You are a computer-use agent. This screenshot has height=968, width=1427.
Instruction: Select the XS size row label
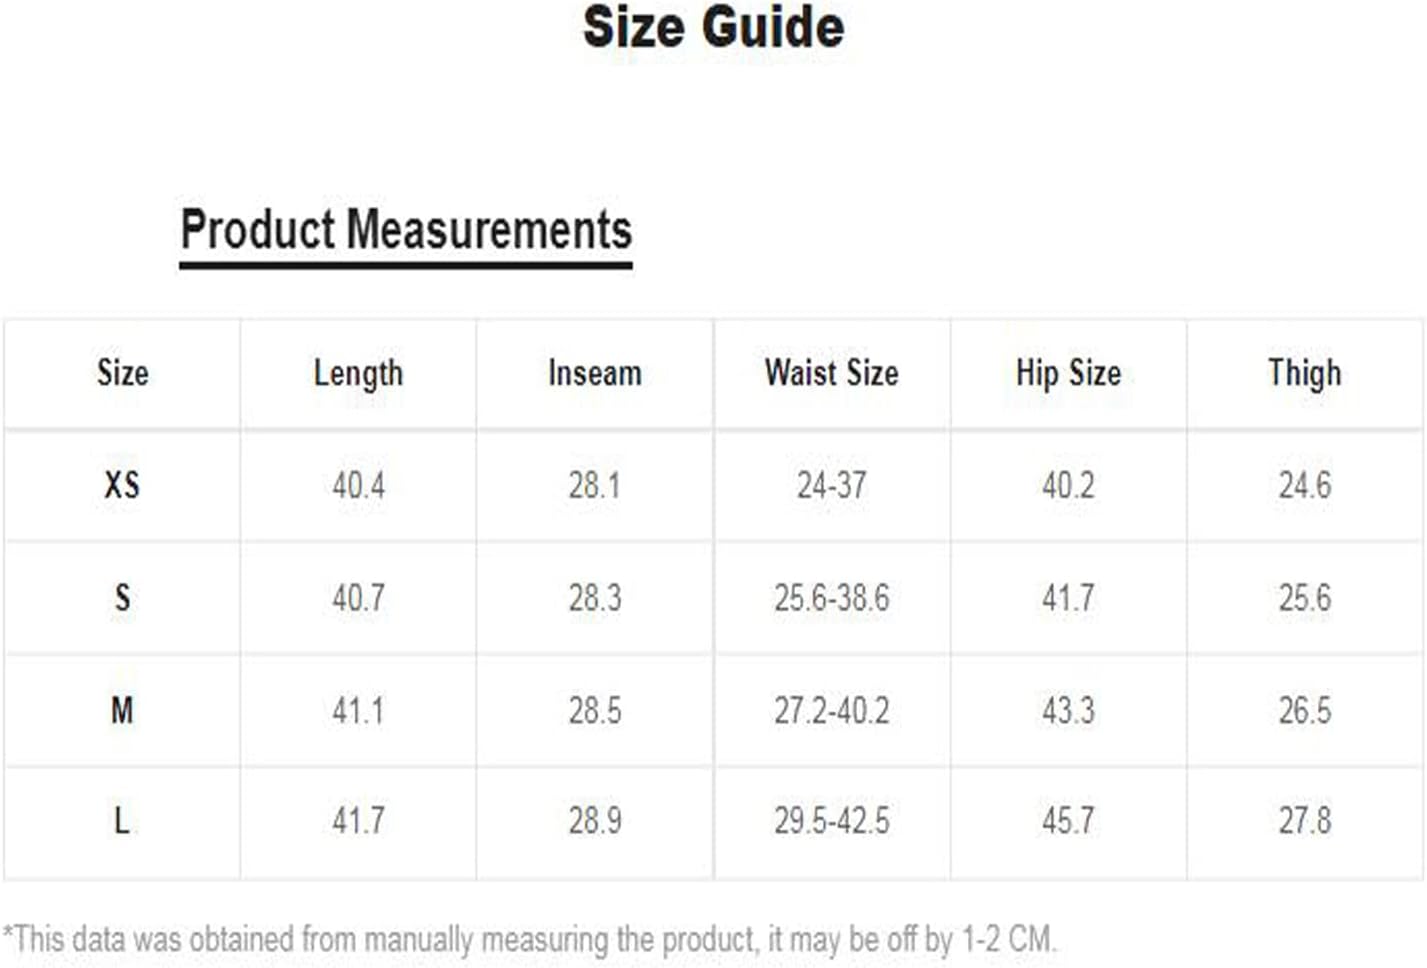[122, 485]
